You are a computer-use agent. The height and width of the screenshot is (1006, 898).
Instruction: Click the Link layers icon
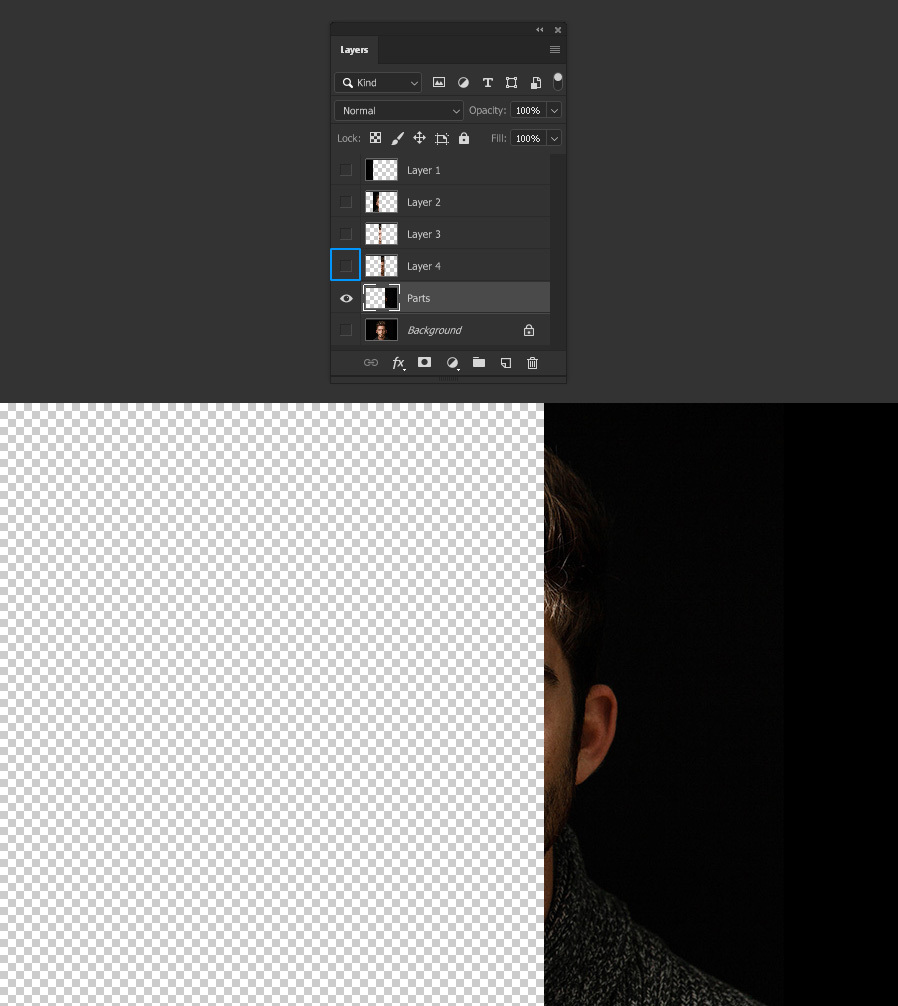pos(371,362)
